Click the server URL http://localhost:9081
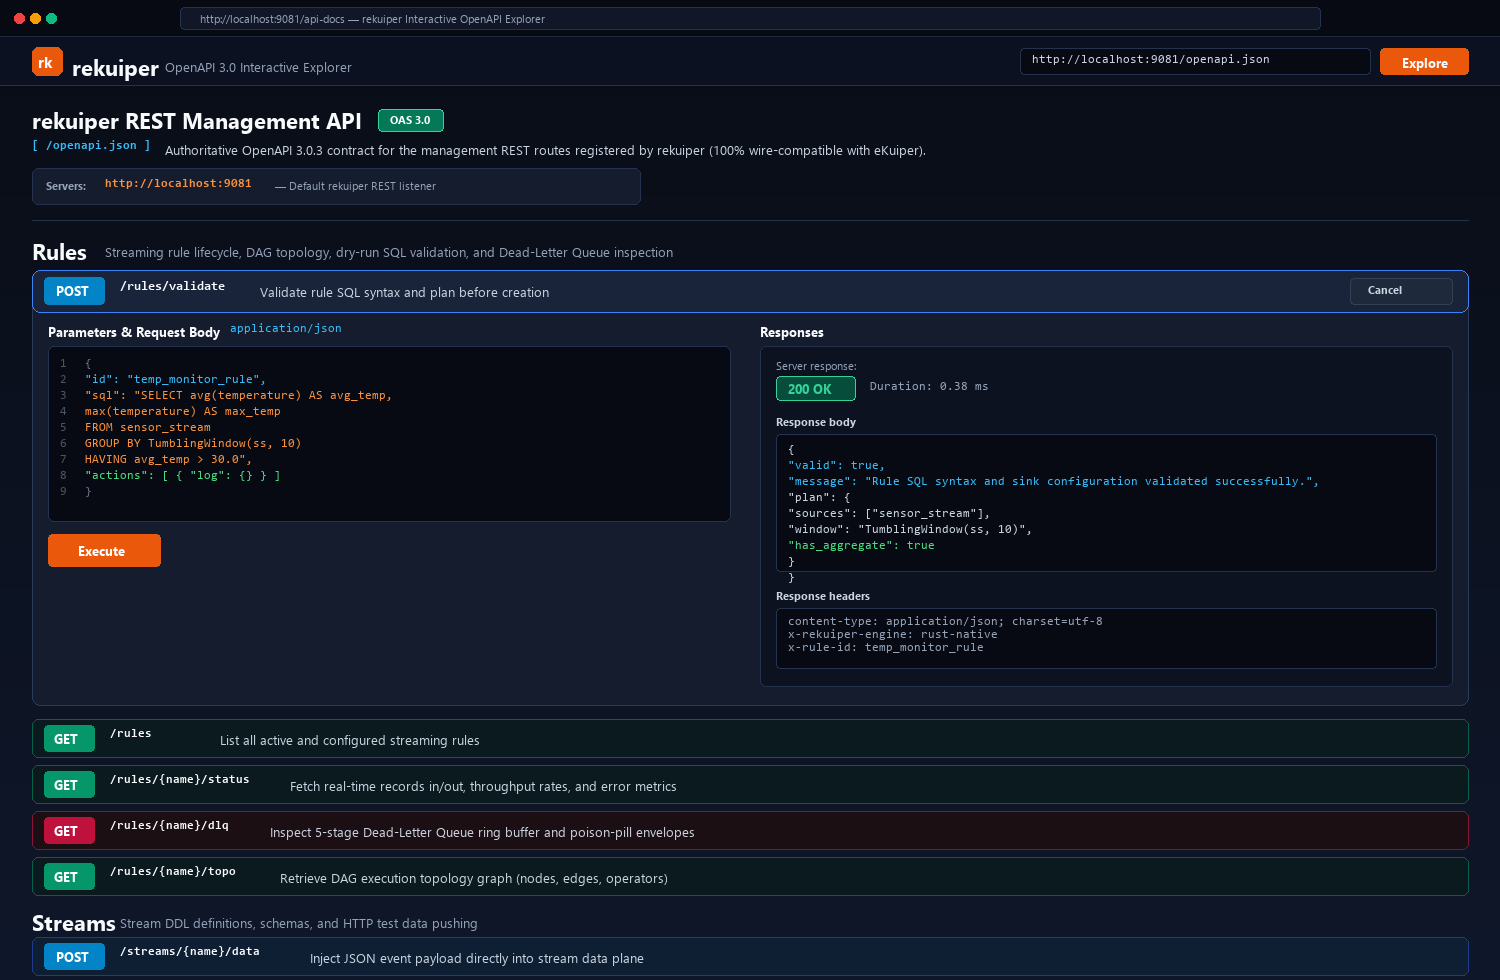Screen dimensions: 1500x980 point(178,184)
